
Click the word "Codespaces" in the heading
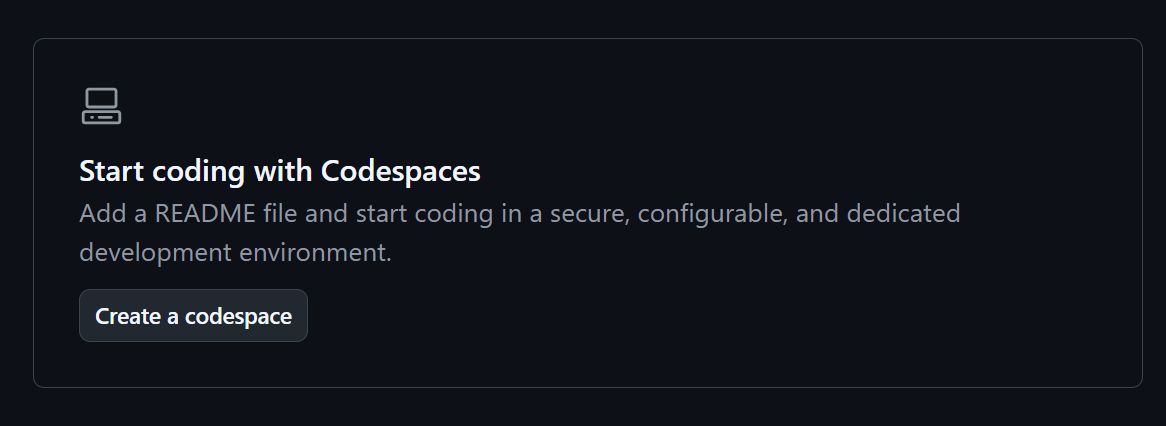point(401,171)
